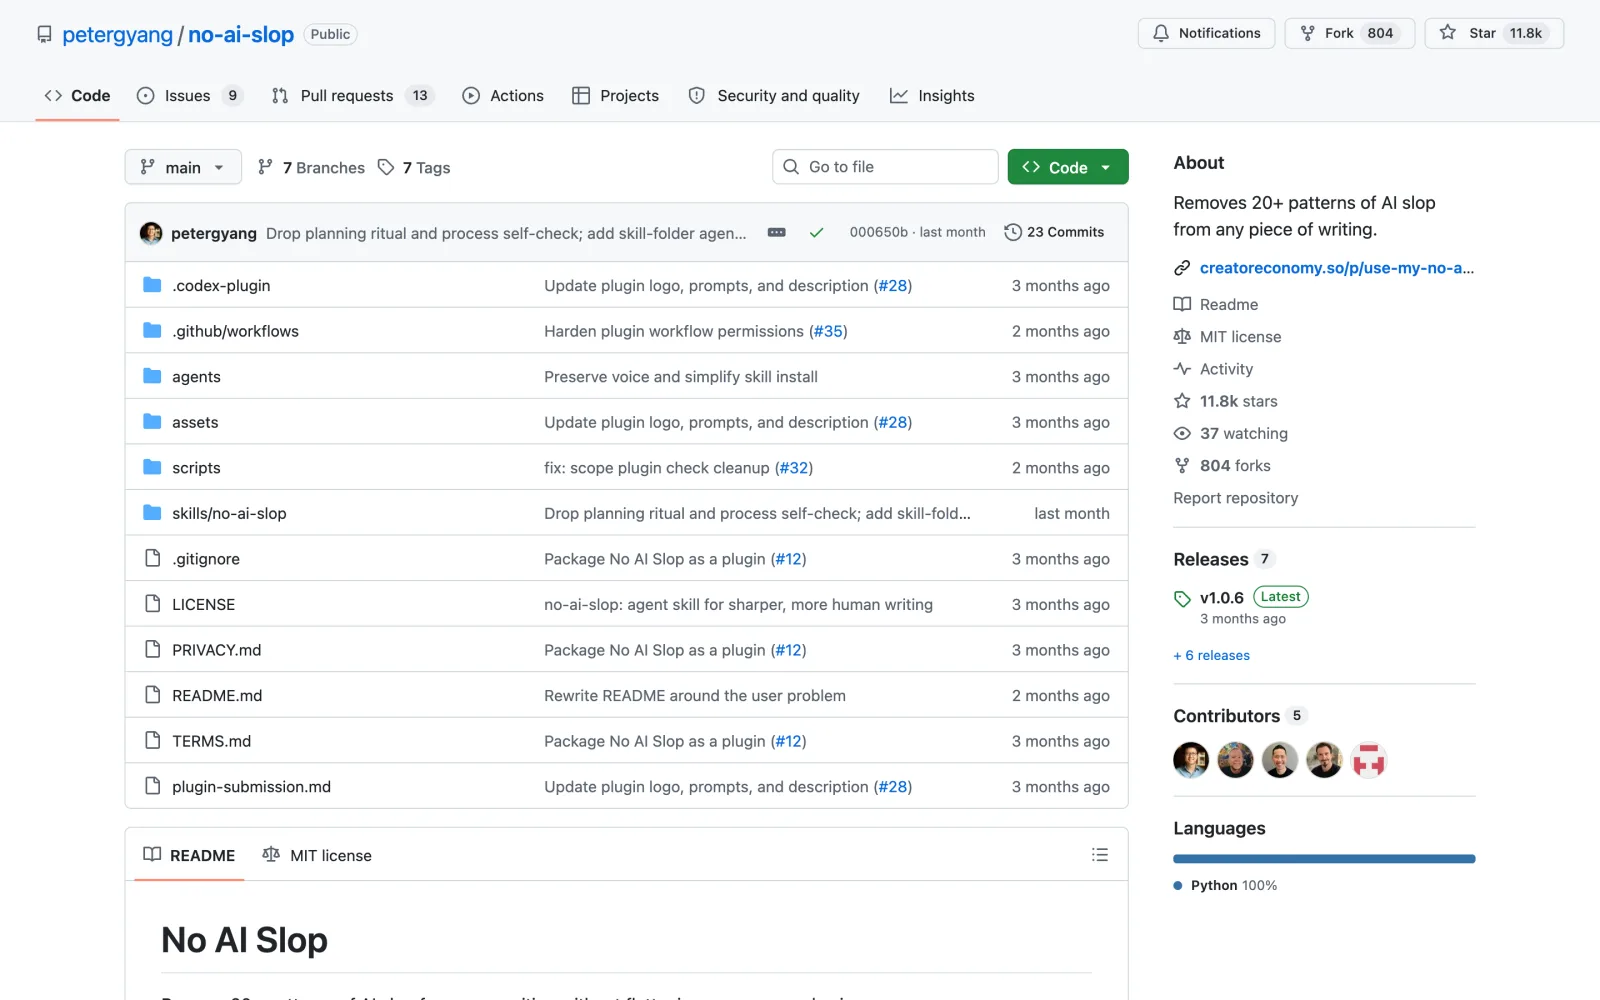This screenshot has height=1000, width=1600.
Task: Click the red-and-white contributor avatar
Action: point(1369,760)
